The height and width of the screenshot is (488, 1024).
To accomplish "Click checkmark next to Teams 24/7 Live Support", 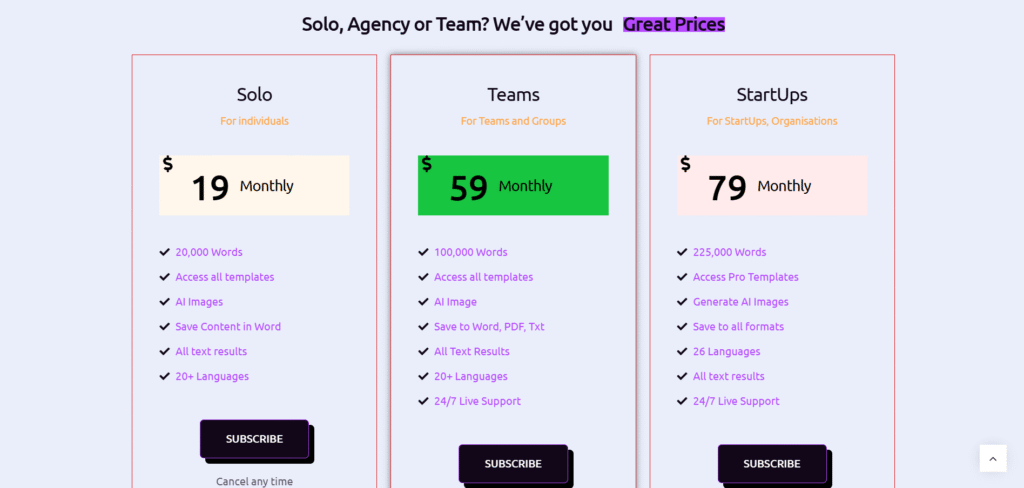I will 423,401.
